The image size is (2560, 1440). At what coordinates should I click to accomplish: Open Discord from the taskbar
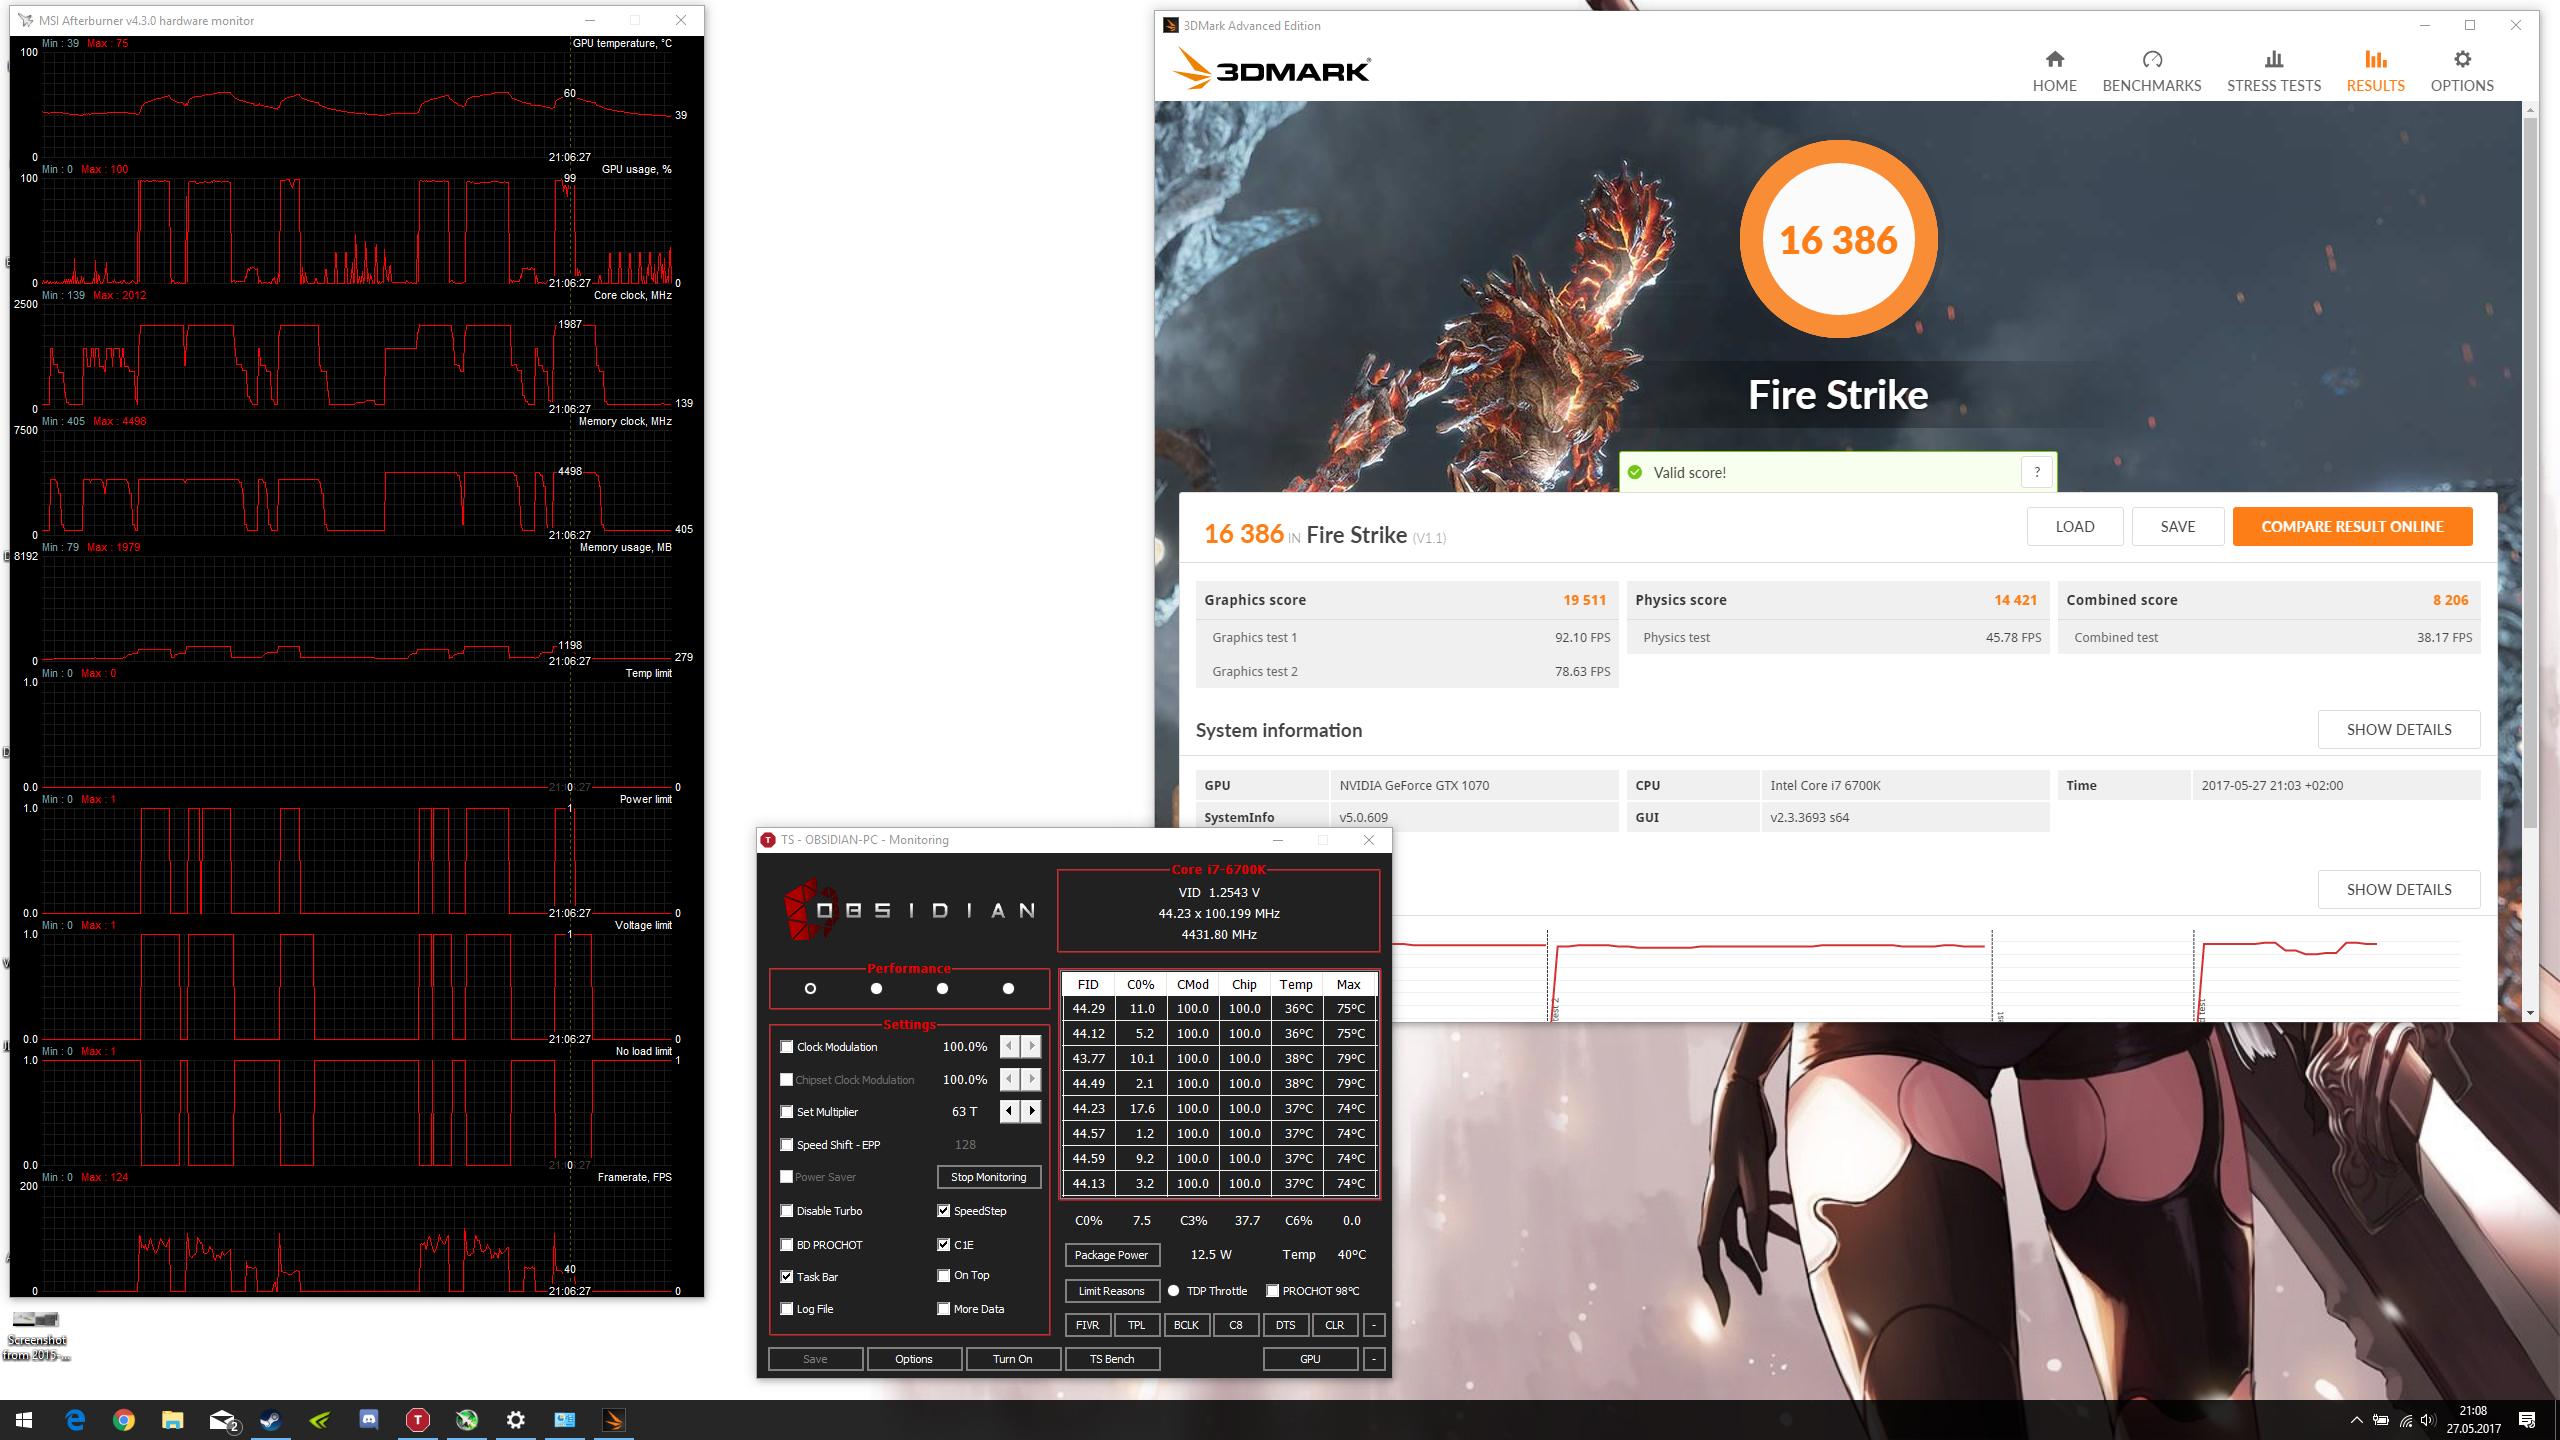pyautogui.click(x=369, y=1420)
